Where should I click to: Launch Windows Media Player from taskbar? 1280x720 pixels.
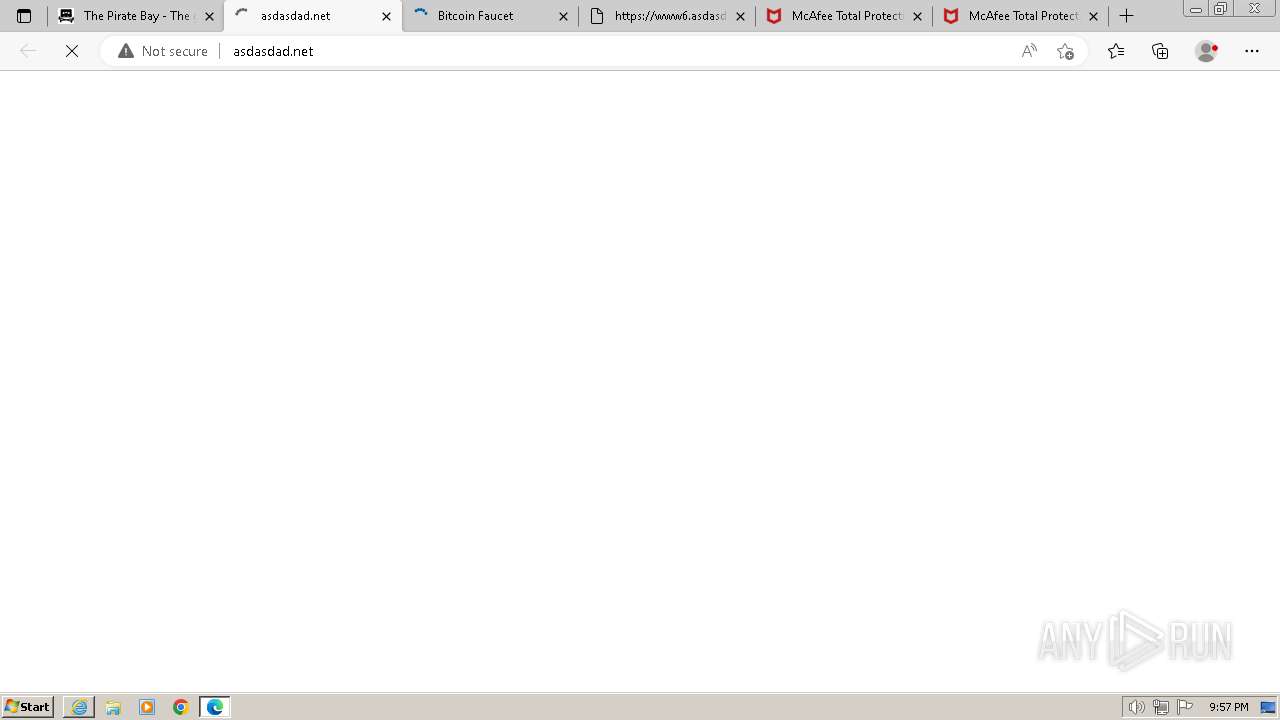pos(147,707)
